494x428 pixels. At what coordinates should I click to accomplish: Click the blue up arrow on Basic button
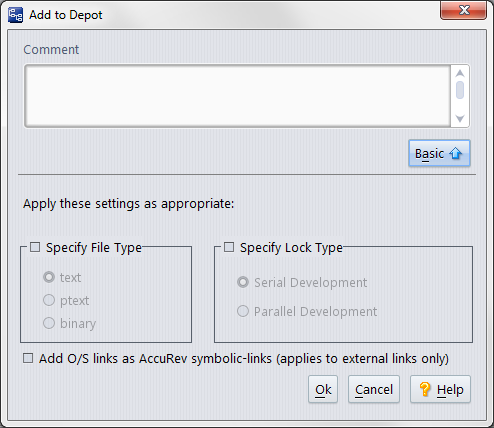point(455,153)
